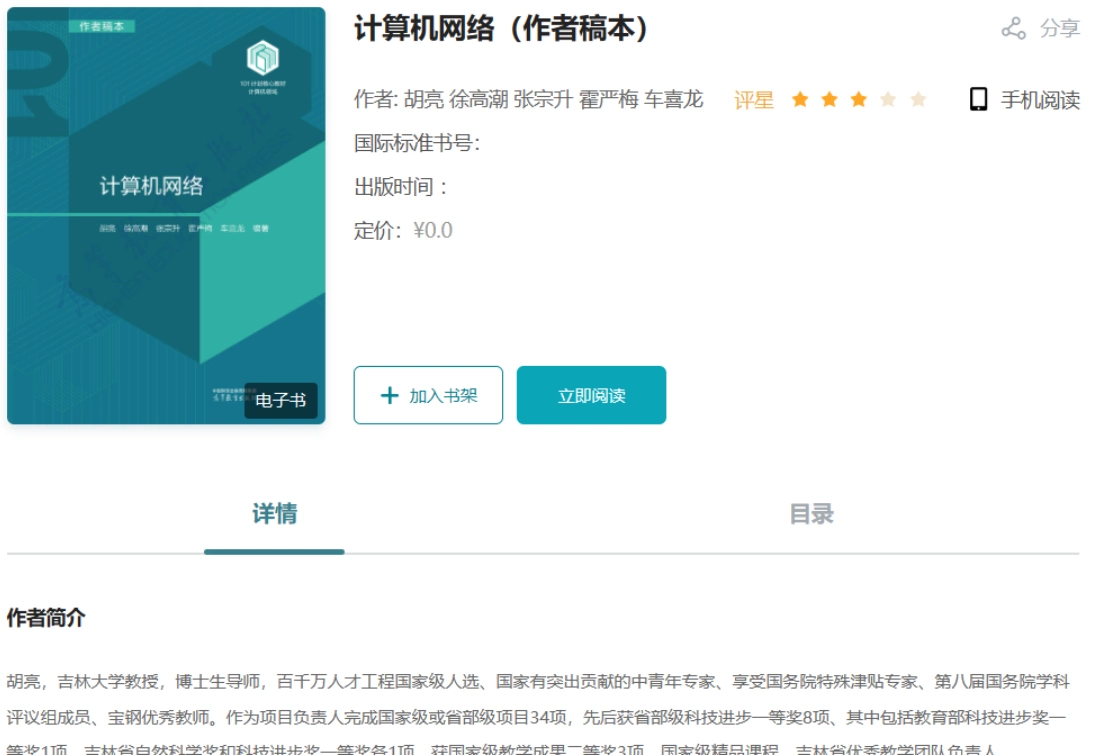Click the 作者简介 heading
The width and height of the screenshot is (1101, 755).
click(46, 618)
